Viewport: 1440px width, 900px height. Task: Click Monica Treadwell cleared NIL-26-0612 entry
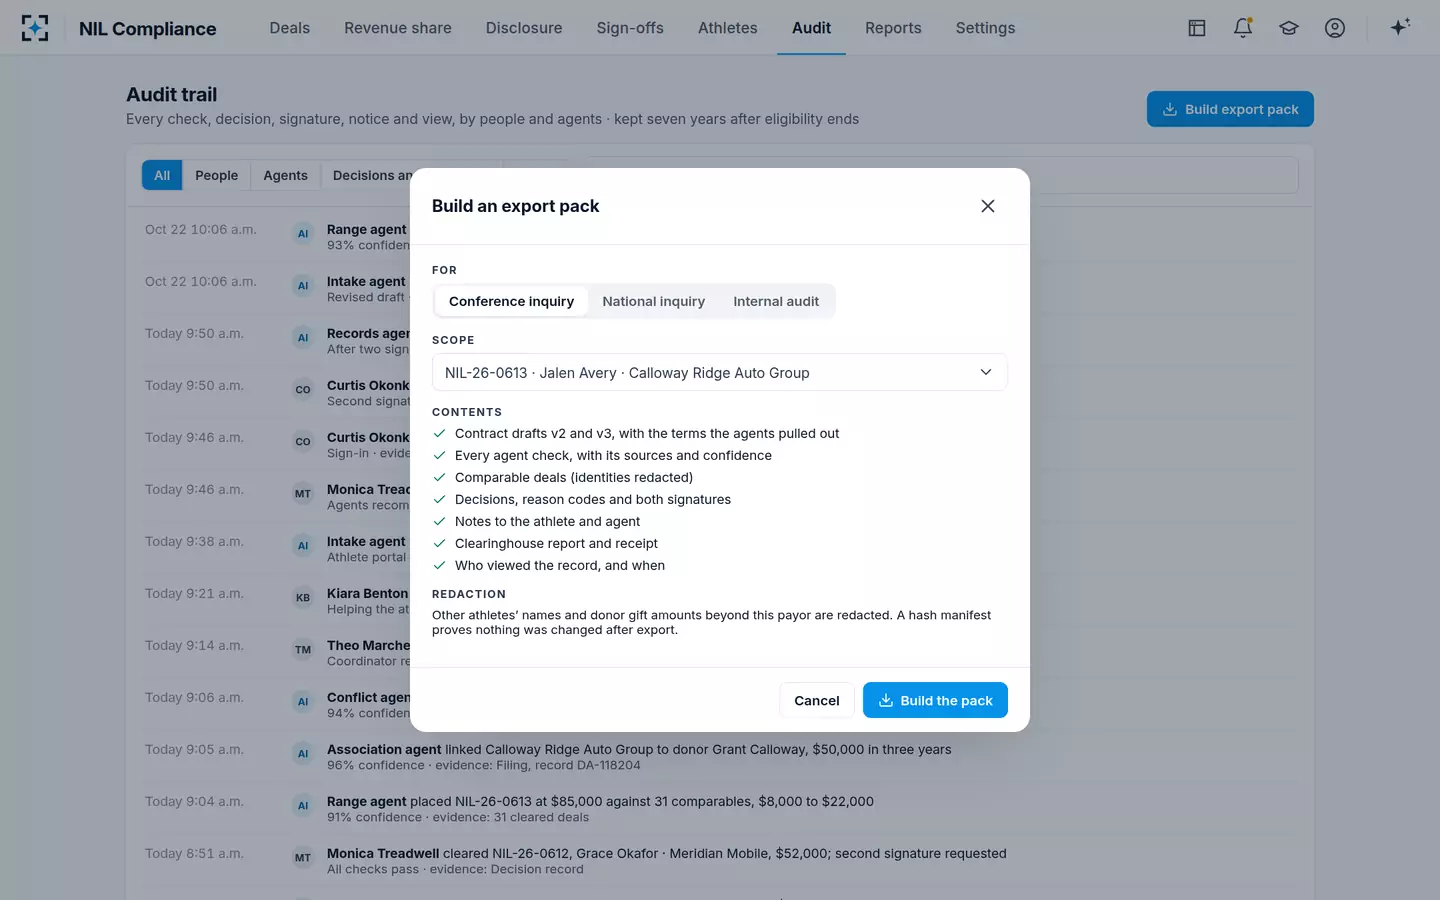click(x=667, y=853)
